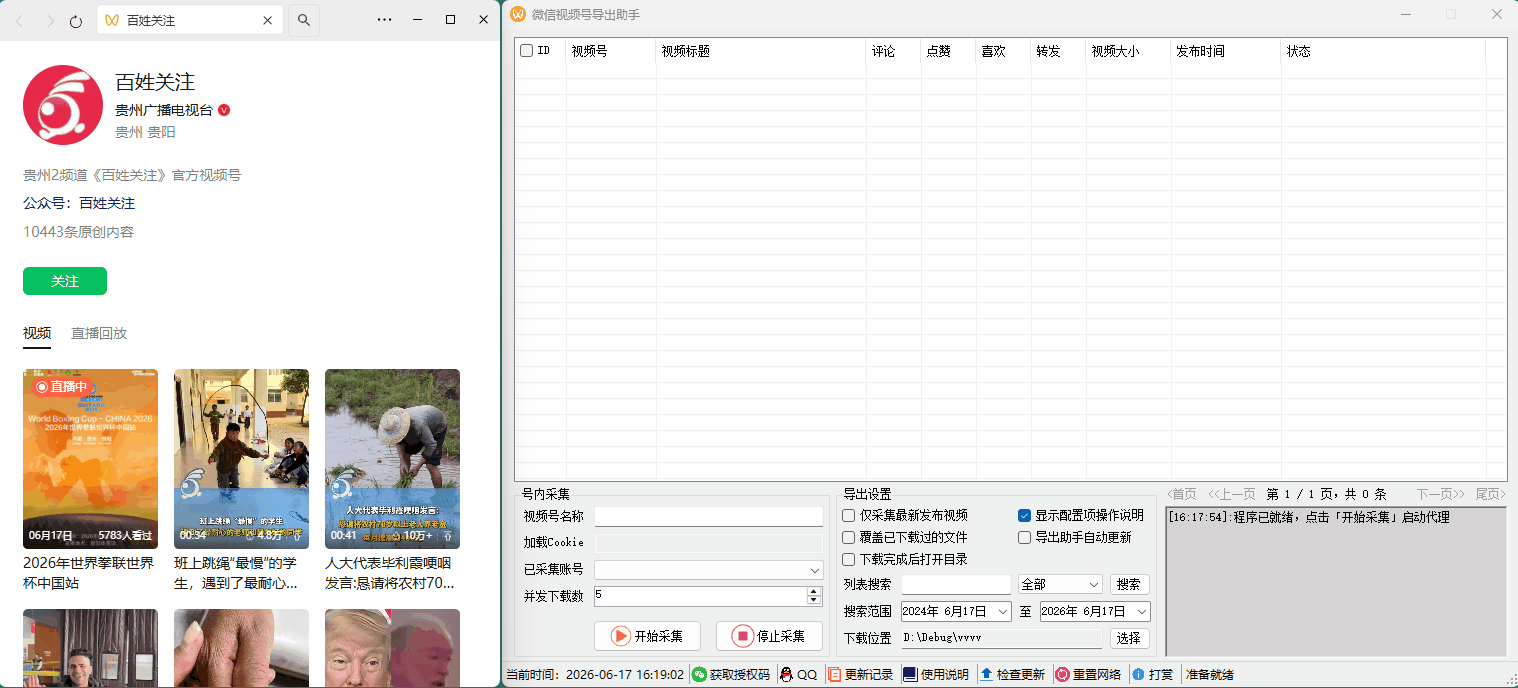This screenshot has width=1518, height=688.
Task: Click the browser back arrow
Action: [x=19, y=20]
